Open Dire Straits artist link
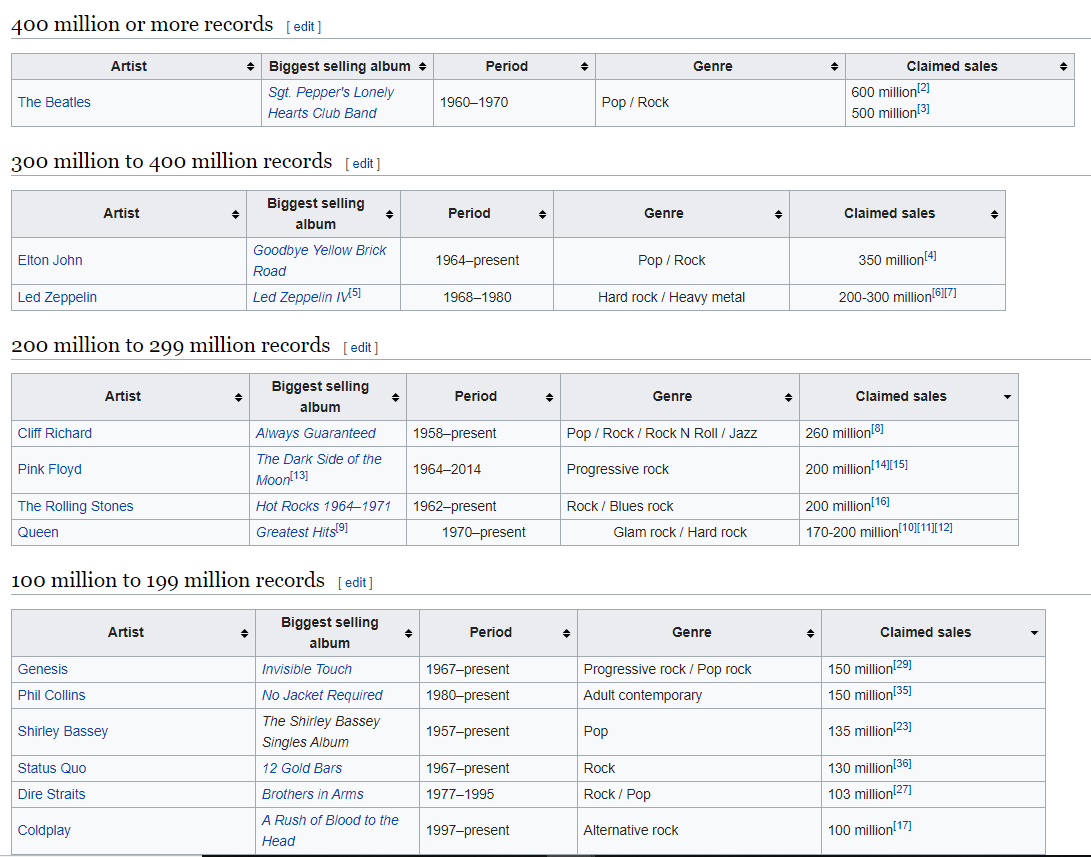The image size is (1091, 857). pyautogui.click(x=51, y=794)
